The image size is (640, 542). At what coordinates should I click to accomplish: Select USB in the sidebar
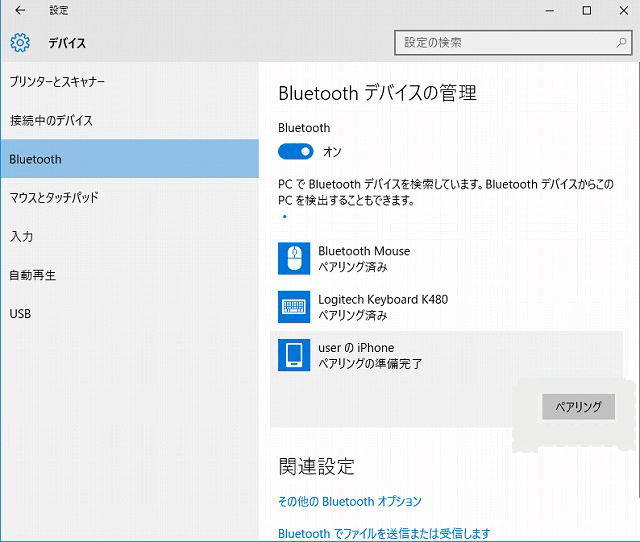(20, 314)
